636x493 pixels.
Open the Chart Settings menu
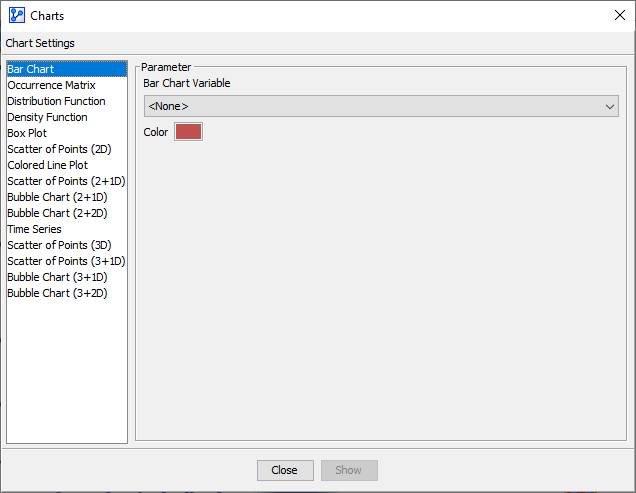click(x=40, y=43)
